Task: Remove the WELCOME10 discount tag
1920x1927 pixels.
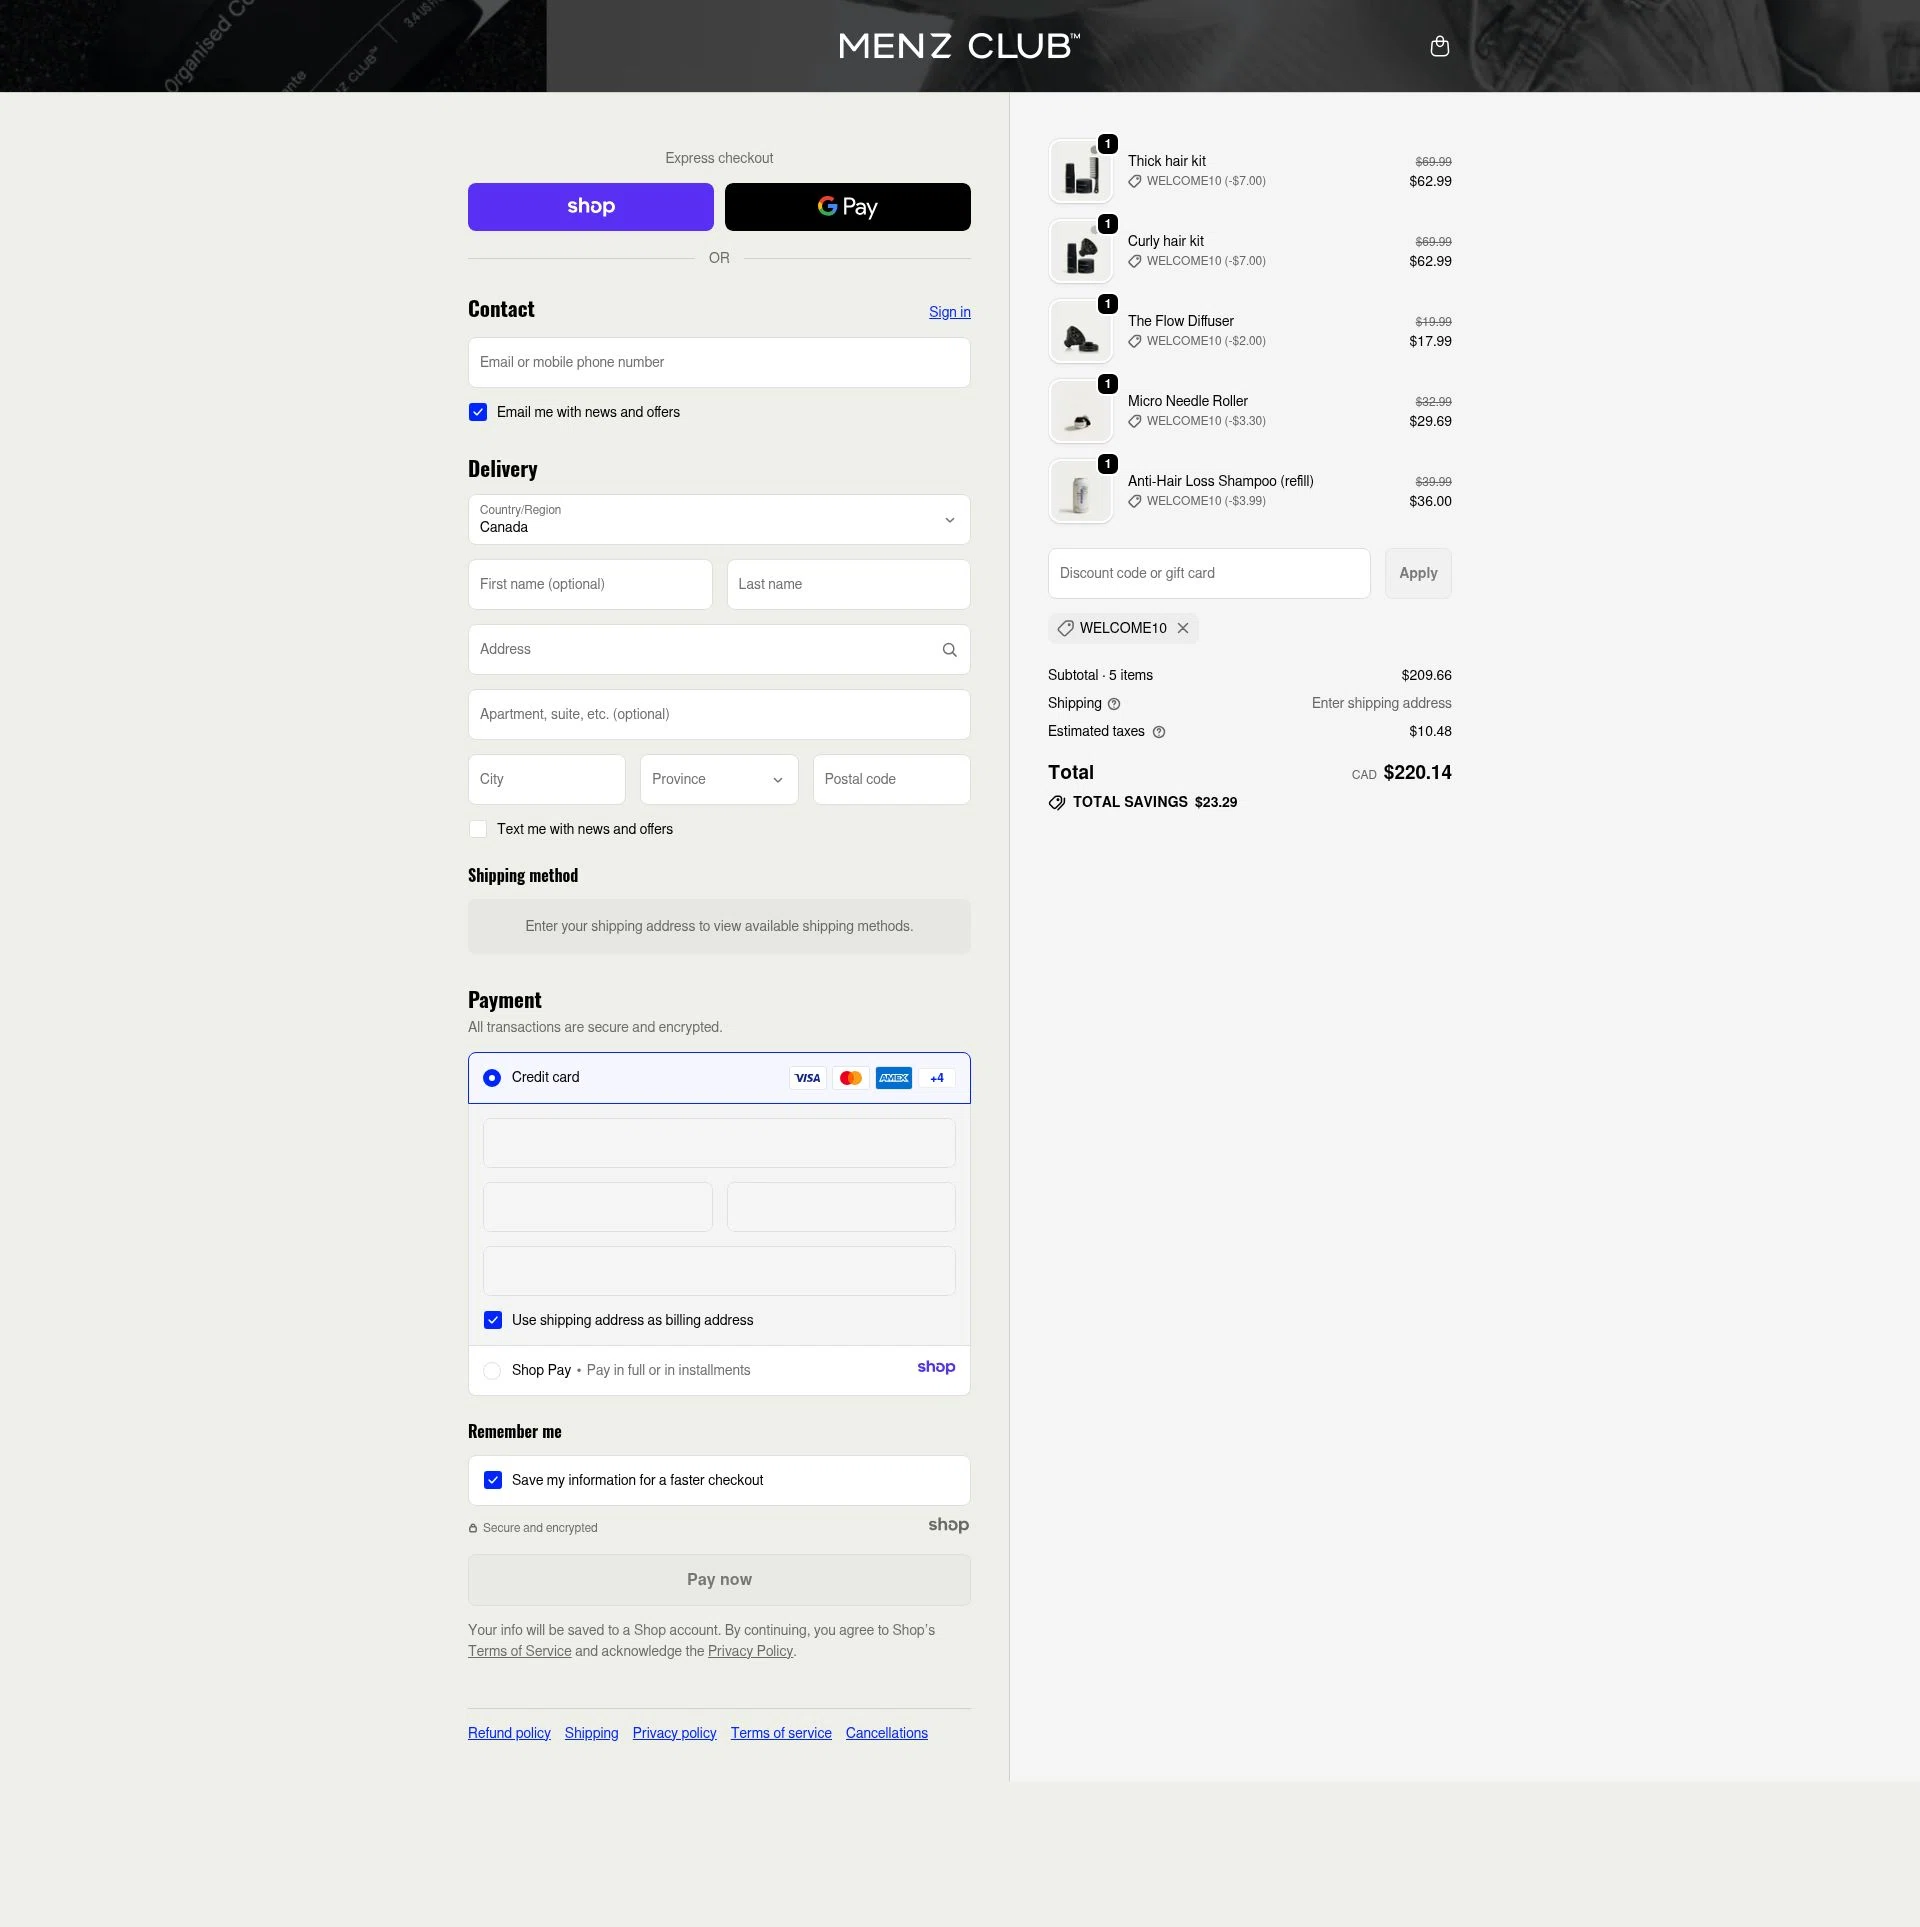Action: click(1183, 628)
